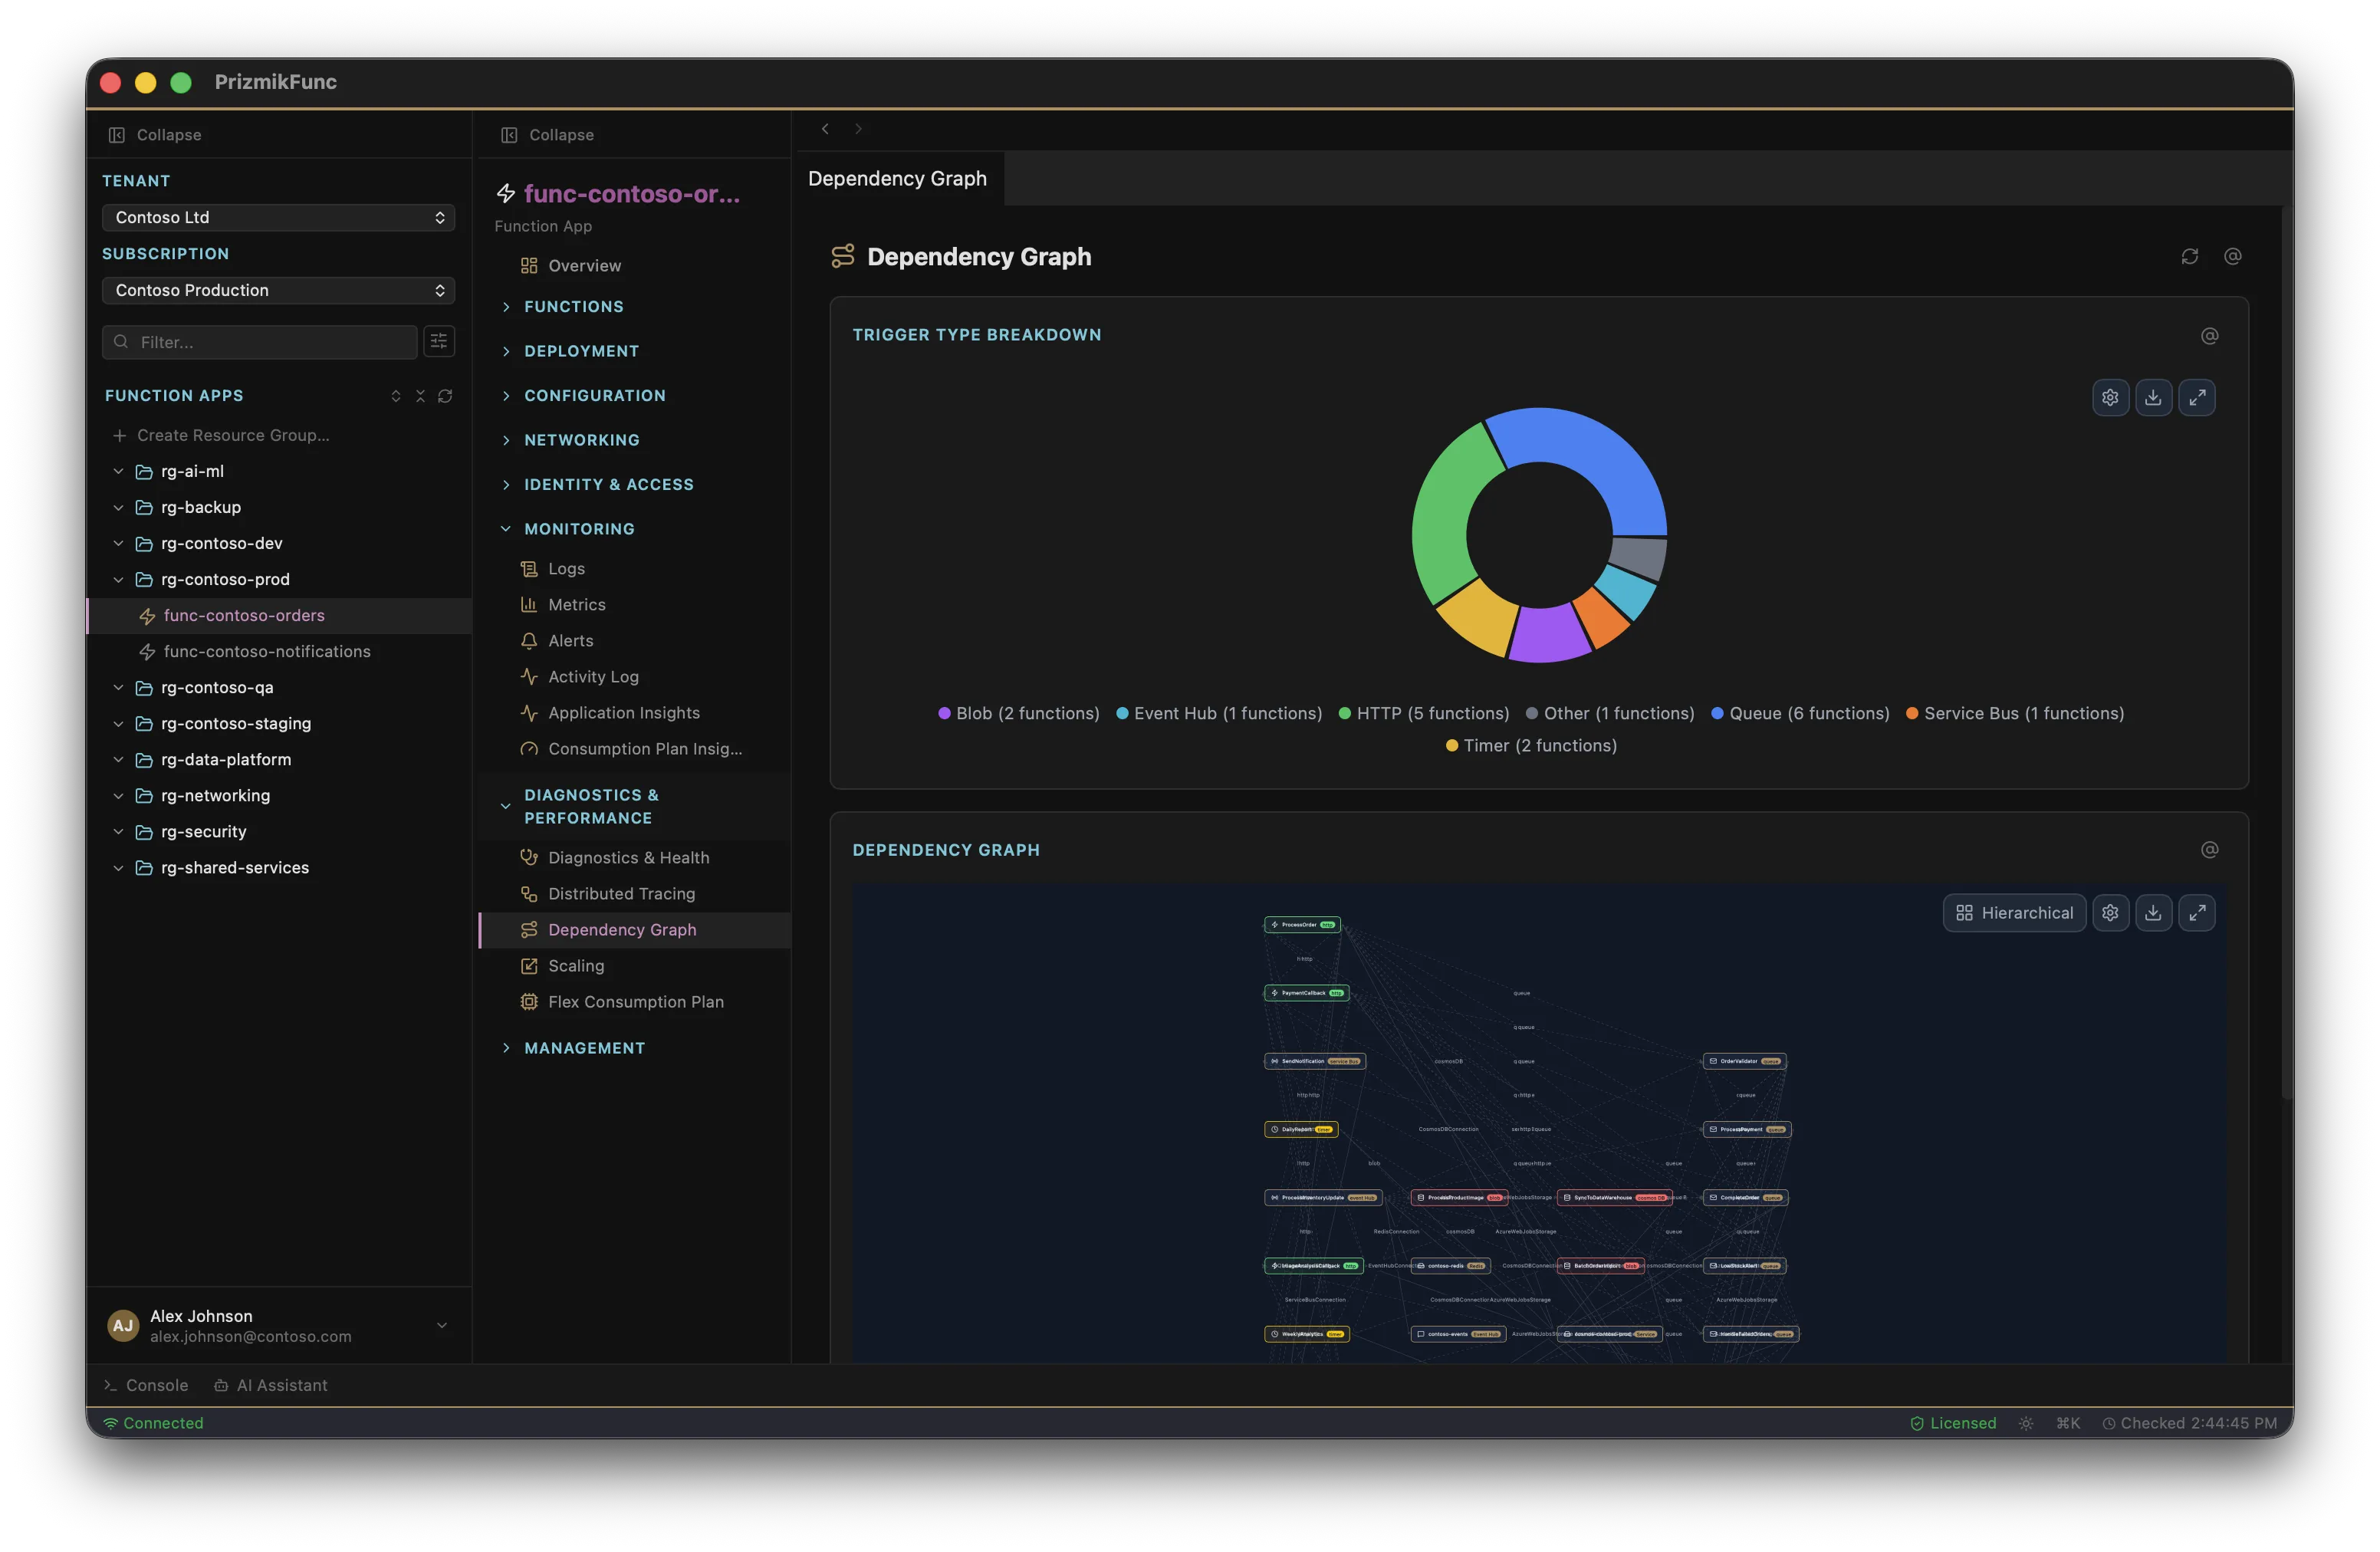2380x1552 pixels.
Task: Click inside the Filter input field
Action: click(x=260, y=341)
